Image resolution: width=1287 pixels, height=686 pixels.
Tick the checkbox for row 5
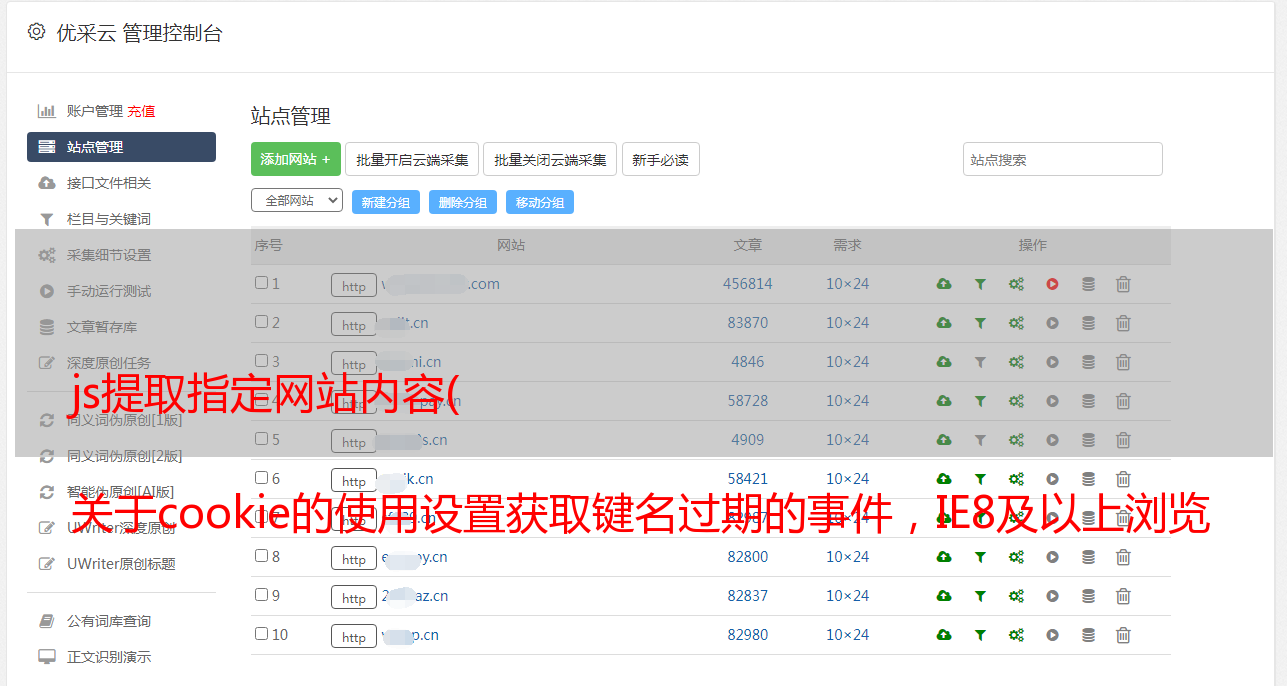pos(261,439)
